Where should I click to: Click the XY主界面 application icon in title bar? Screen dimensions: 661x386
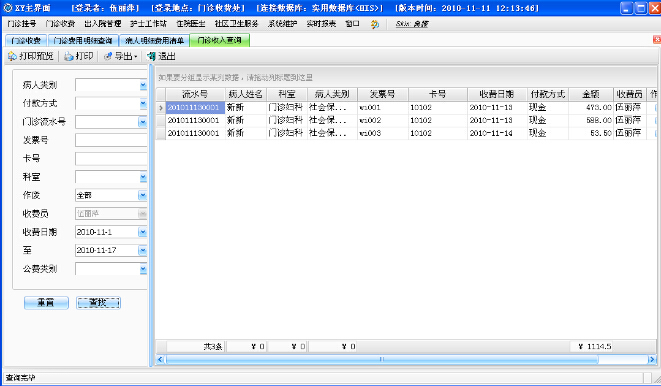tap(8, 8)
